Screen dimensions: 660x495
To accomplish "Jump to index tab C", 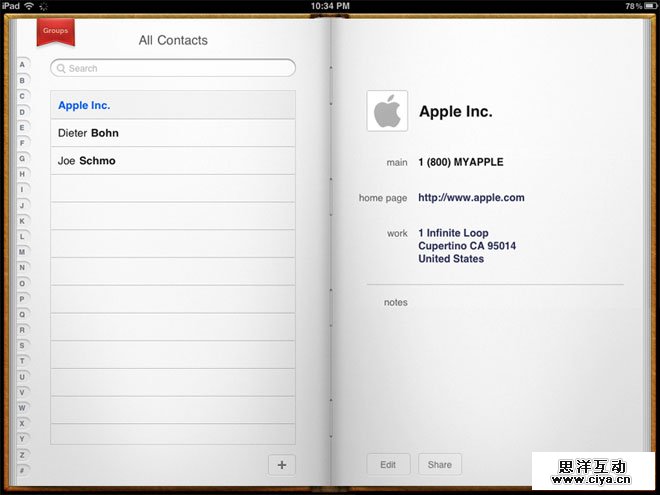I will [x=23, y=96].
